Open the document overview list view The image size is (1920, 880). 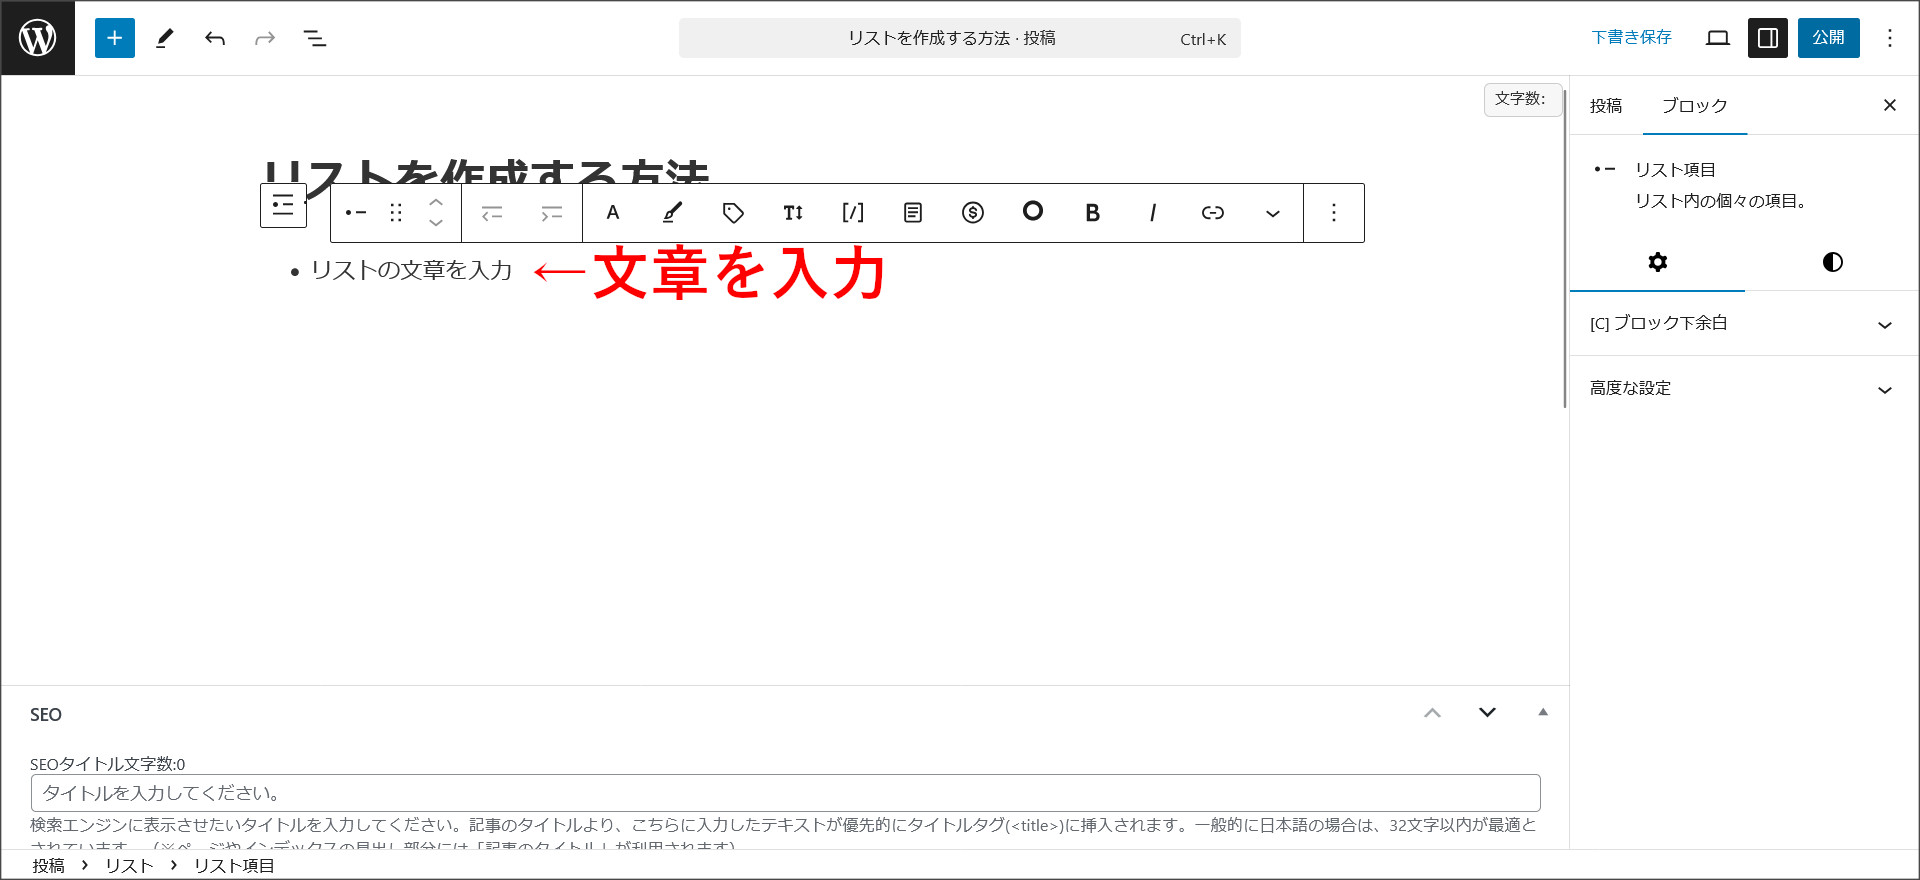[315, 38]
